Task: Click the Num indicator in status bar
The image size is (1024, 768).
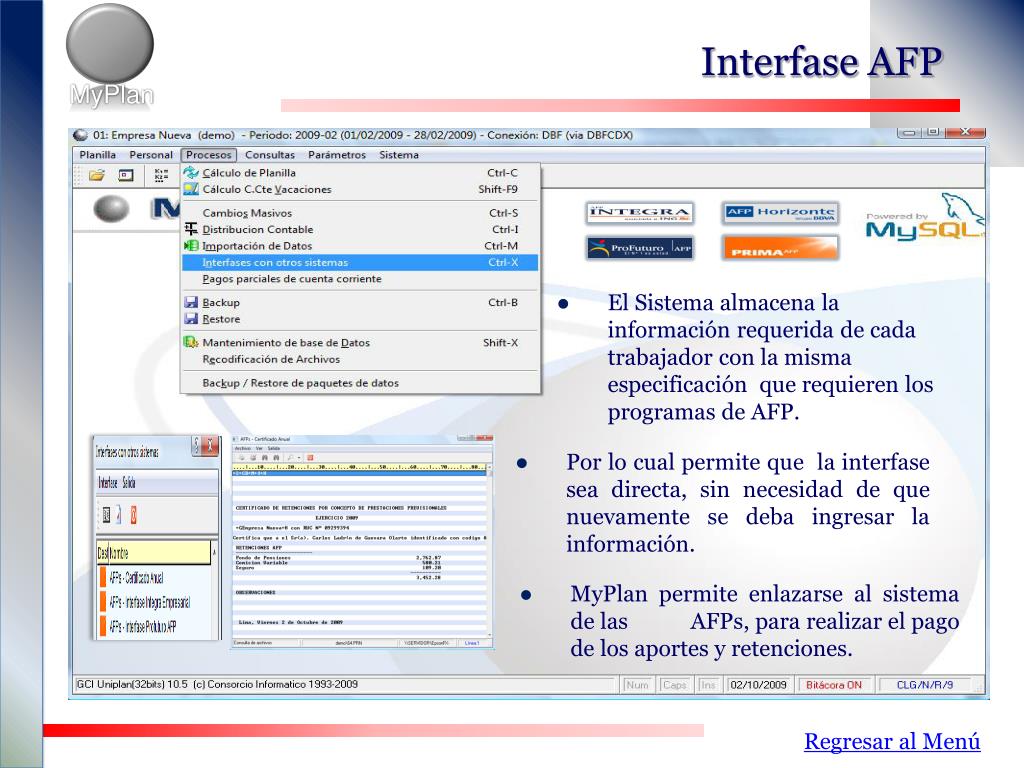Action: [637, 685]
